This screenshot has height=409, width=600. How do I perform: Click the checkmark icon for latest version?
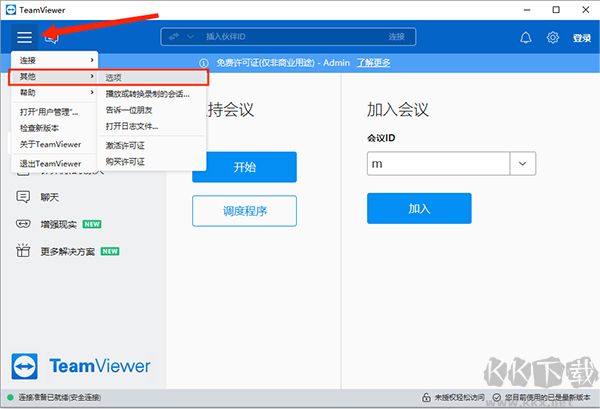click(497, 398)
